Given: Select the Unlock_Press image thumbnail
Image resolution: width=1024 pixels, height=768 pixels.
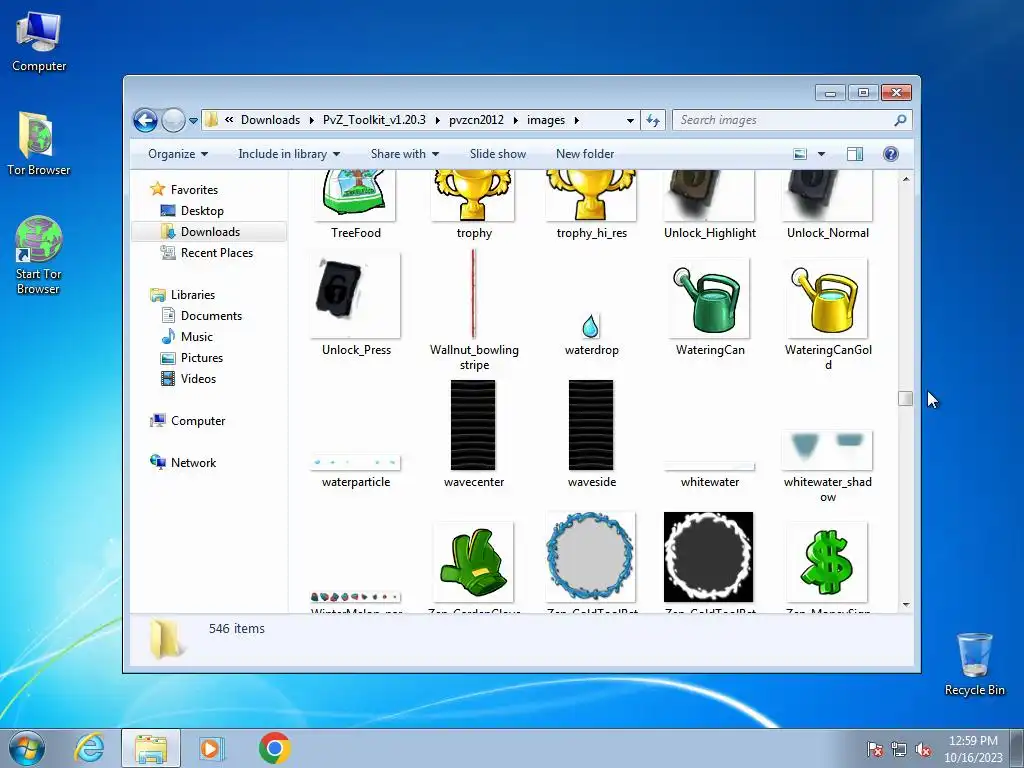Looking at the screenshot, I should click(x=355, y=296).
